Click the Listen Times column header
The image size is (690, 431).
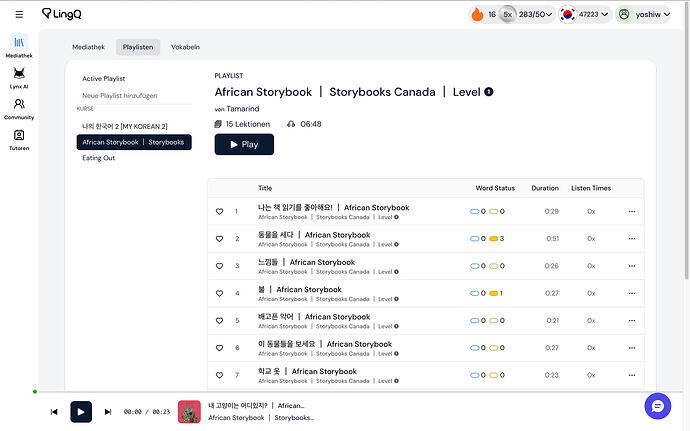coord(591,188)
